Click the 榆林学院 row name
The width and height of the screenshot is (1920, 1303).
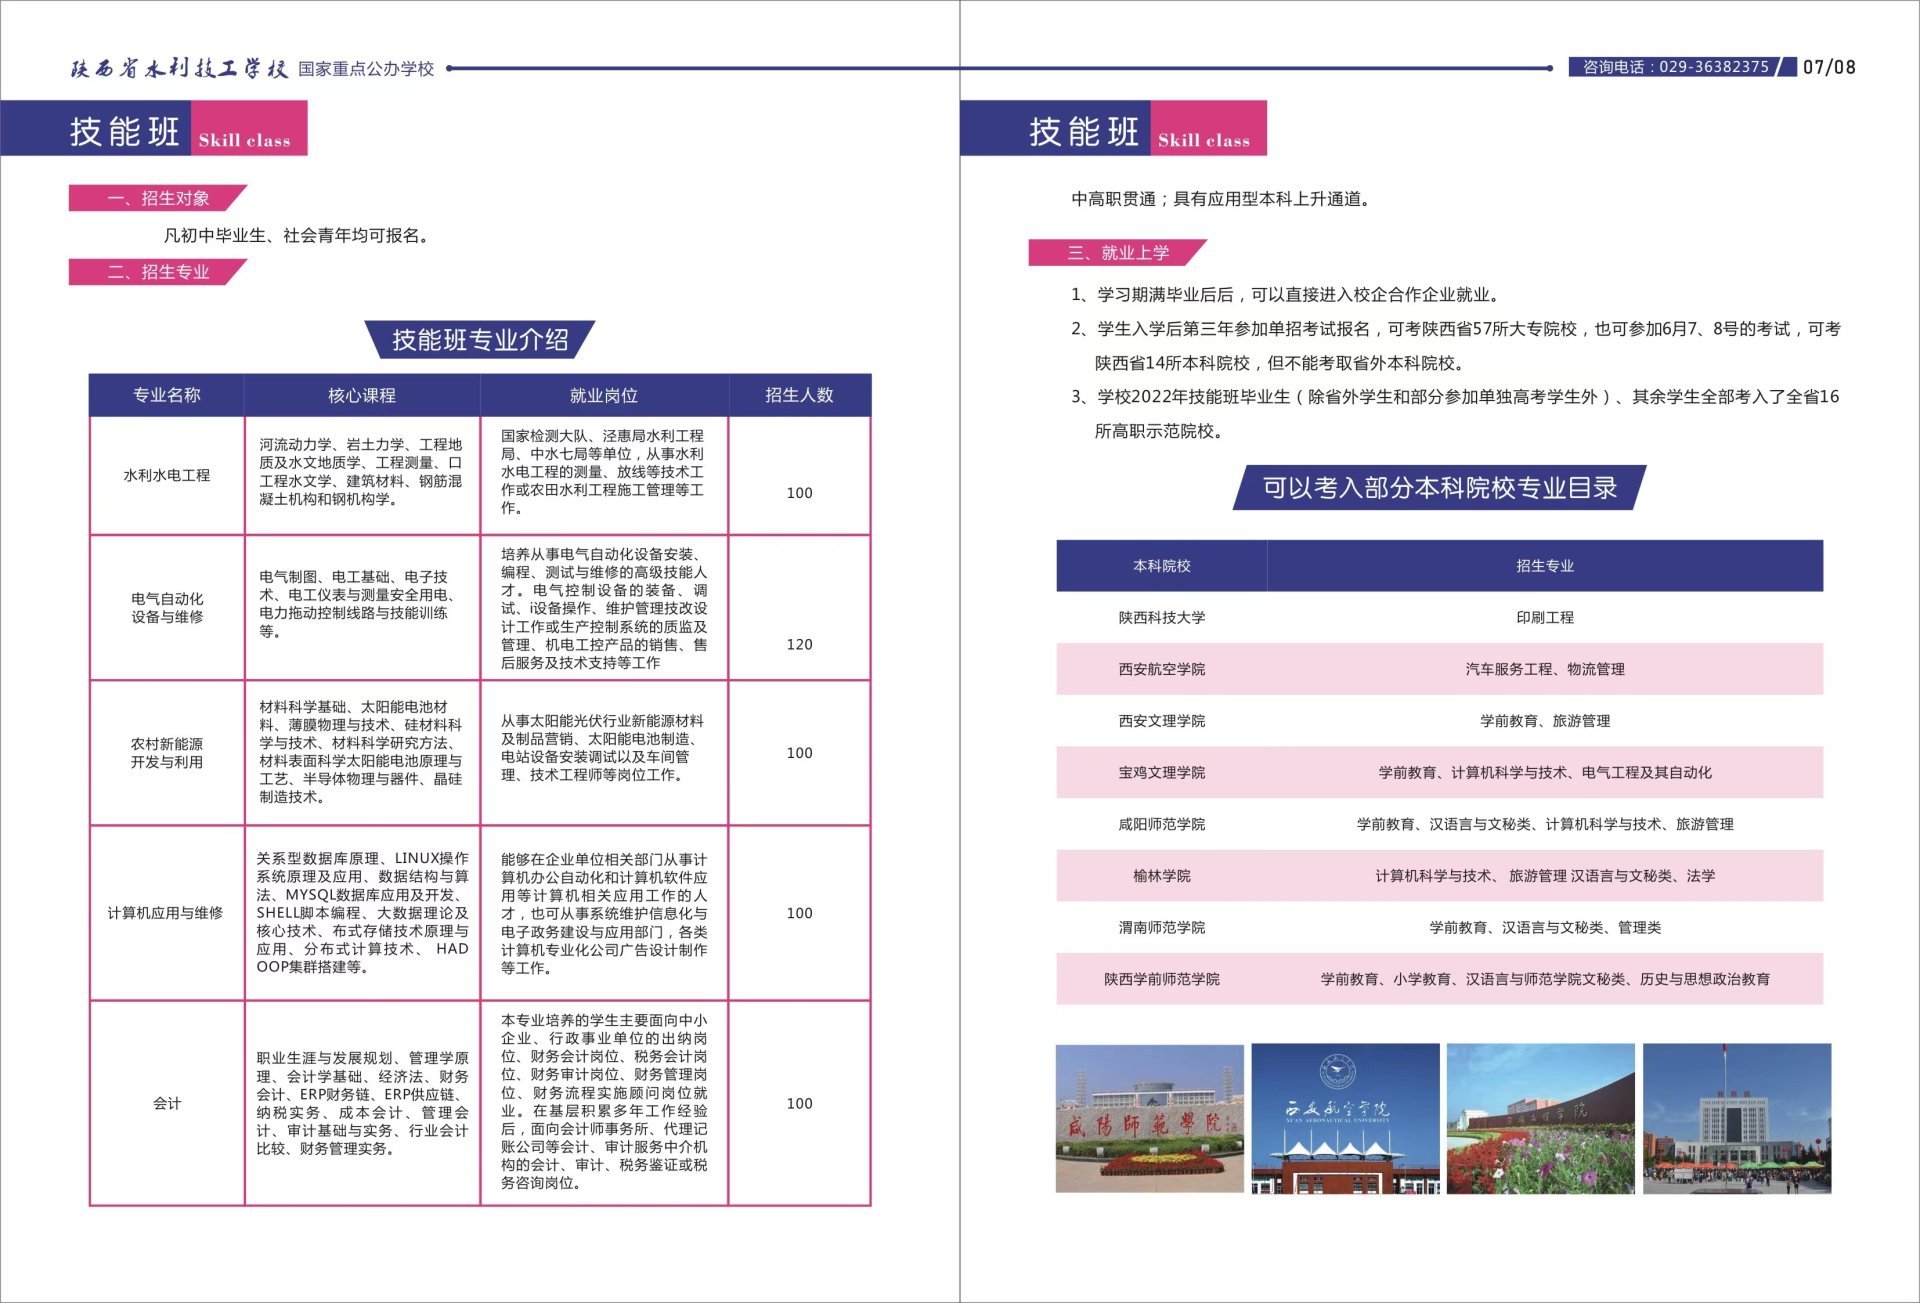pyautogui.click(x=1162, y=876)
